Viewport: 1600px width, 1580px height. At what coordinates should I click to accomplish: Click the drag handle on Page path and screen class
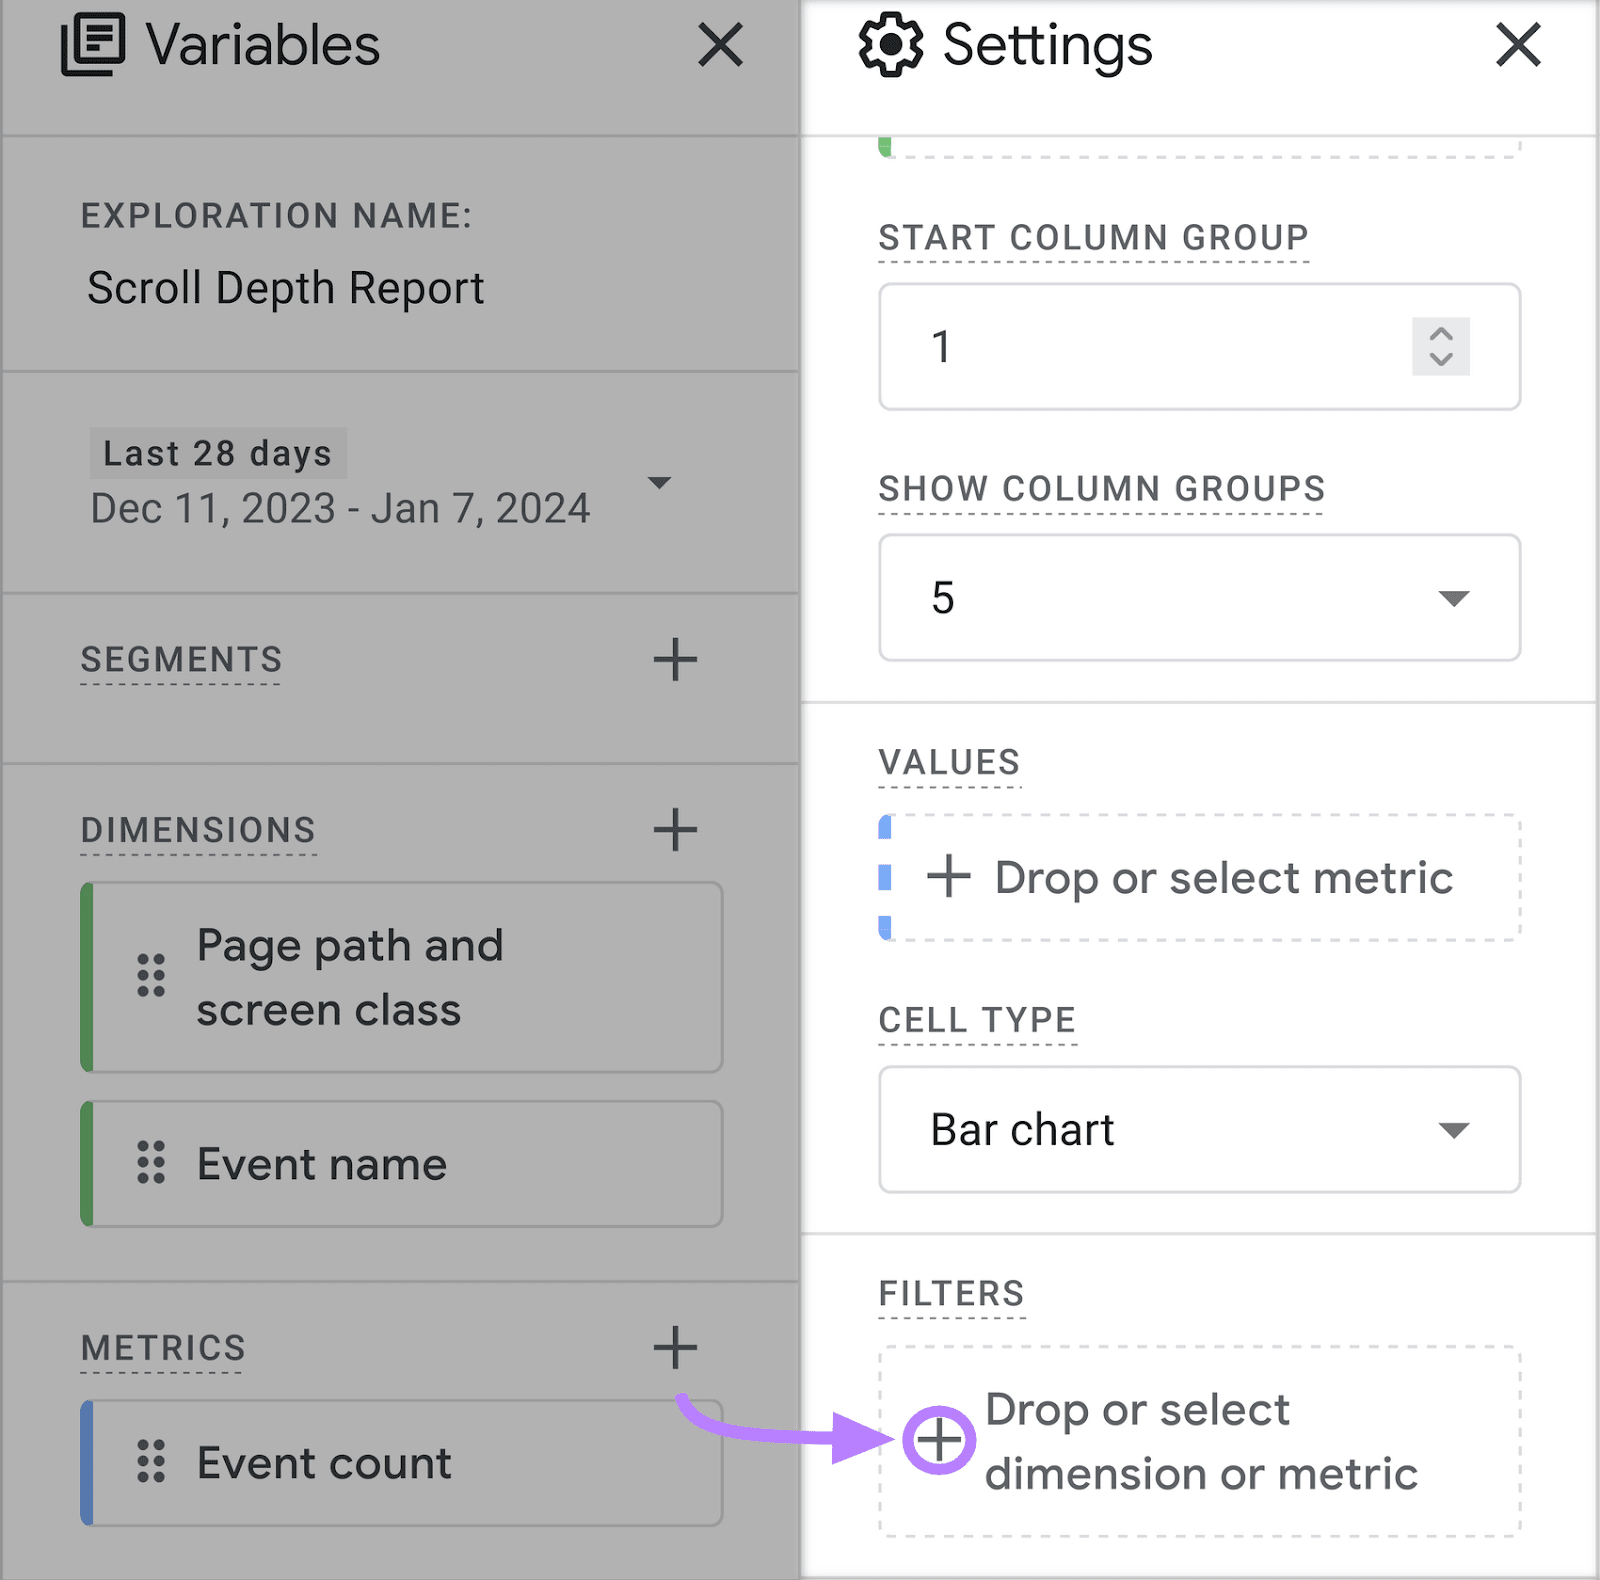click(x=150, y=975)
